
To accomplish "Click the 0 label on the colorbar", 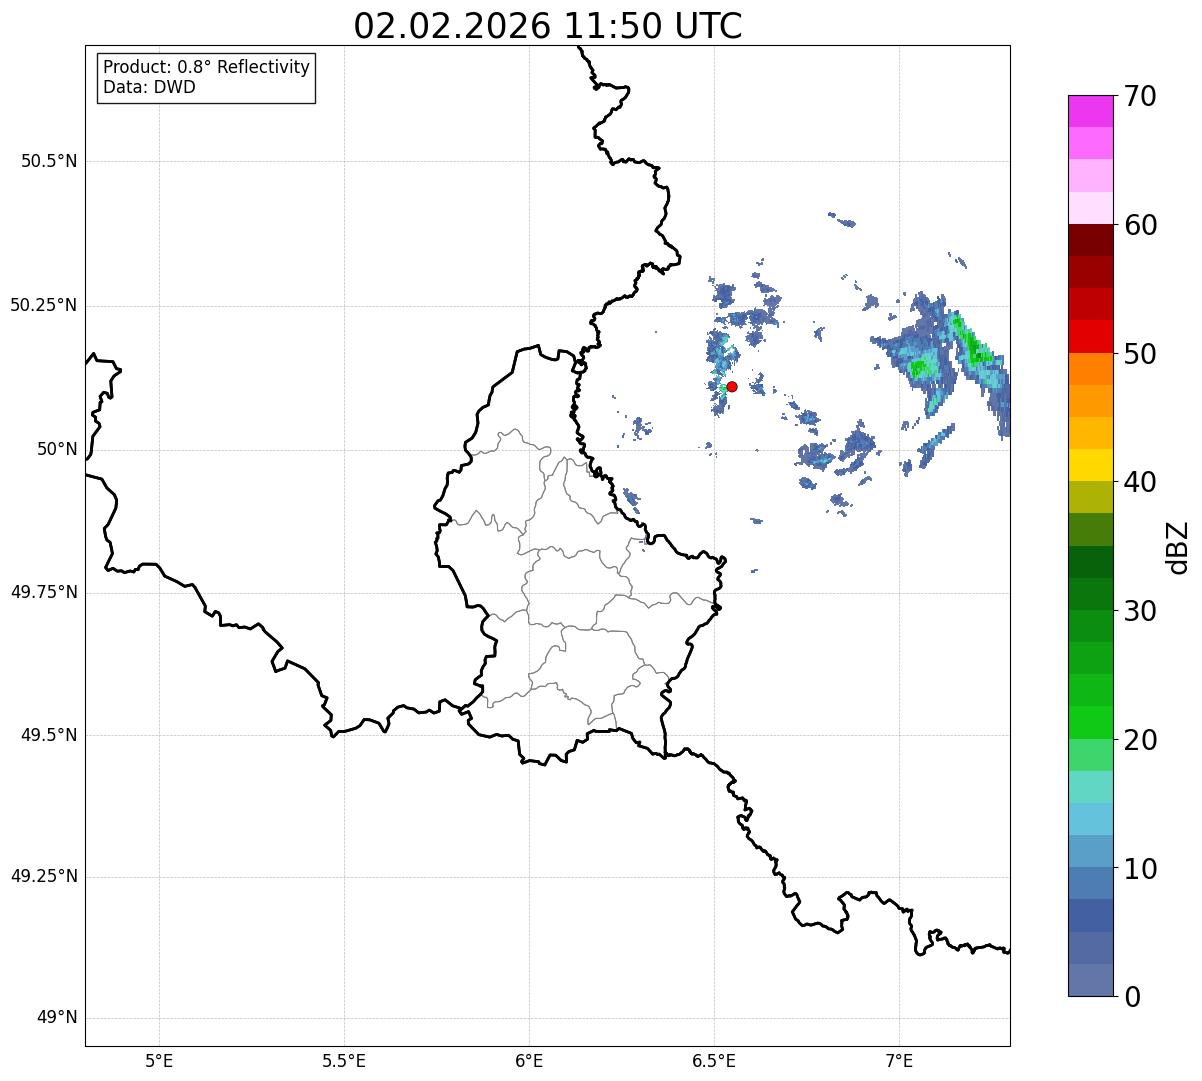I will 1131,997.
